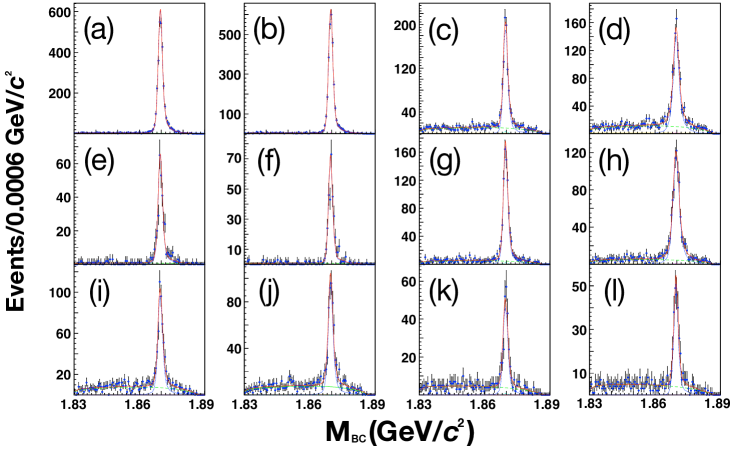The height and width of the screenshot is (451, 736).
Task: Click the red peak tip in top-left plot
Action: click(x=160, y=10)
